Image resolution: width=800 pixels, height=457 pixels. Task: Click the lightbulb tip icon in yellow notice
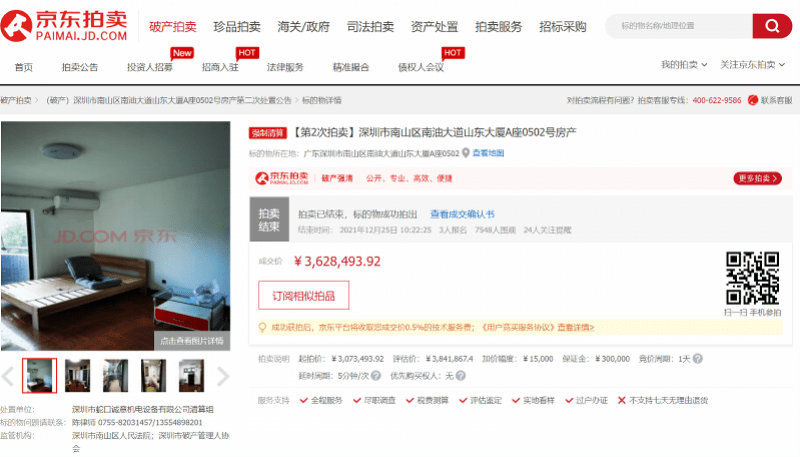click(262, 327)
